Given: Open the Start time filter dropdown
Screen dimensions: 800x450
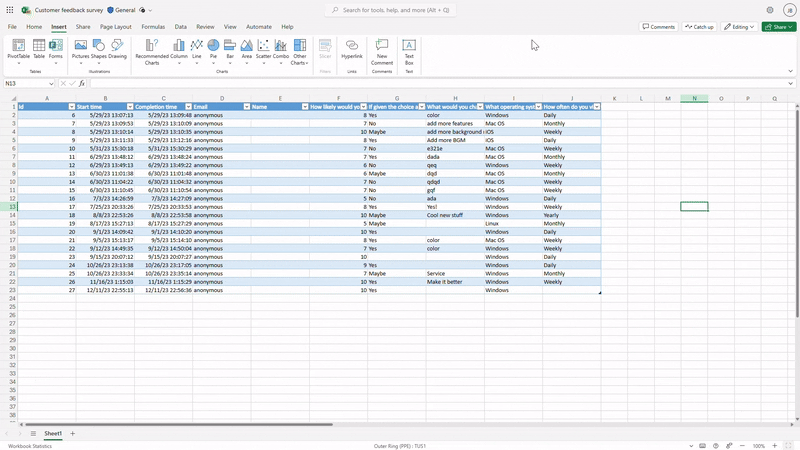Looking at the screenshot, I should point(130,107).
